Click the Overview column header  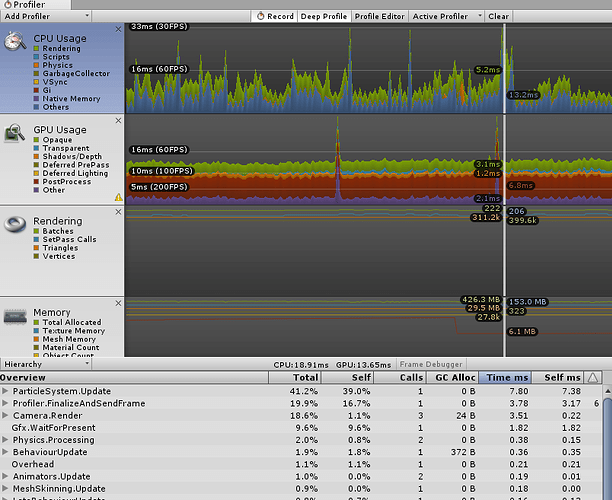coord(134,377)
